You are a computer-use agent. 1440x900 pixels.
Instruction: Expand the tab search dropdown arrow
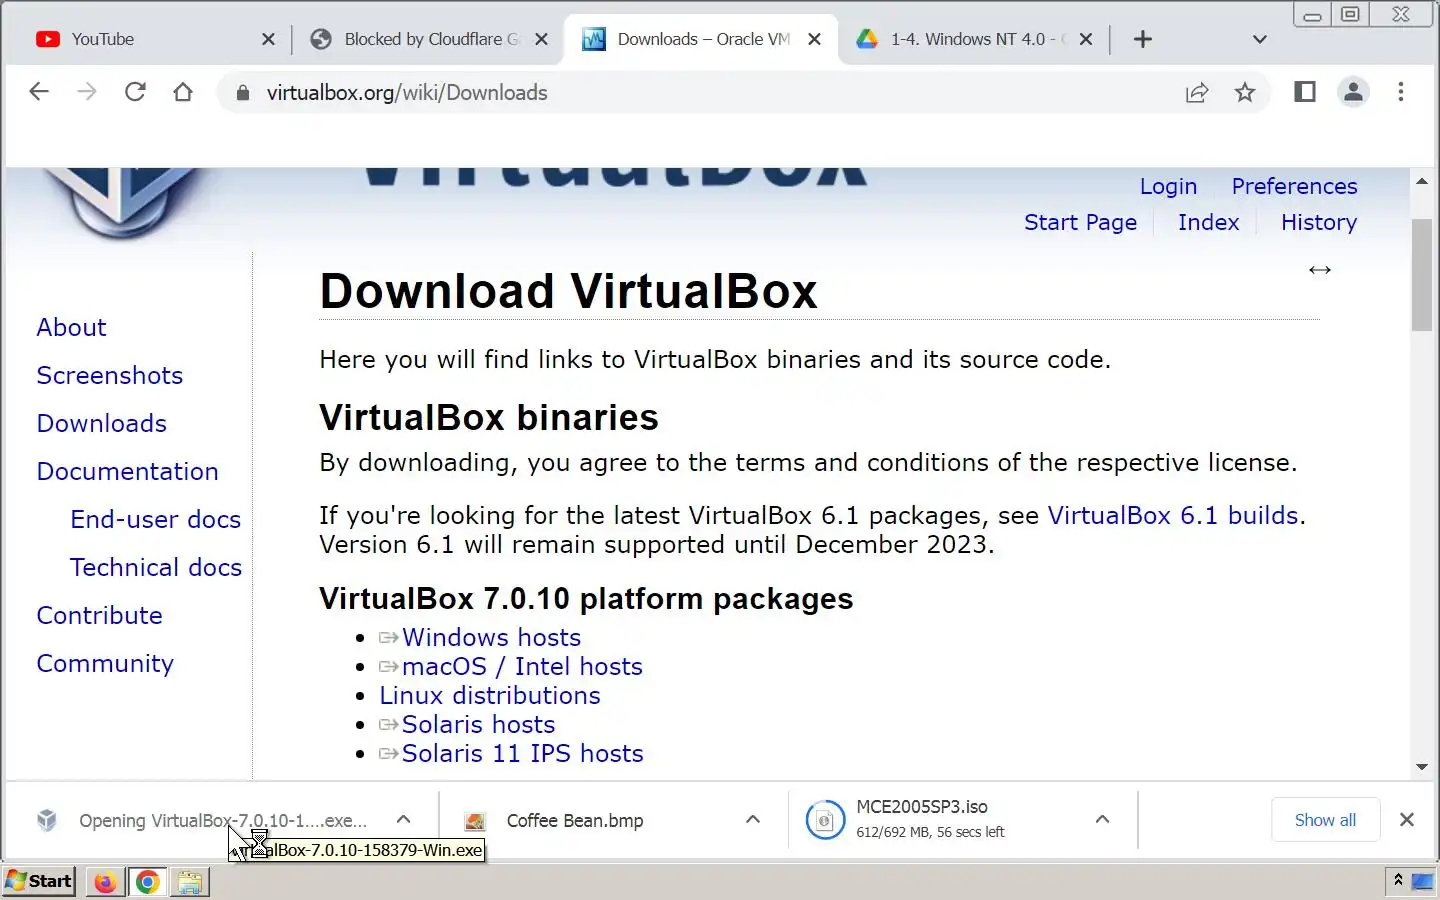[1260, 39]
